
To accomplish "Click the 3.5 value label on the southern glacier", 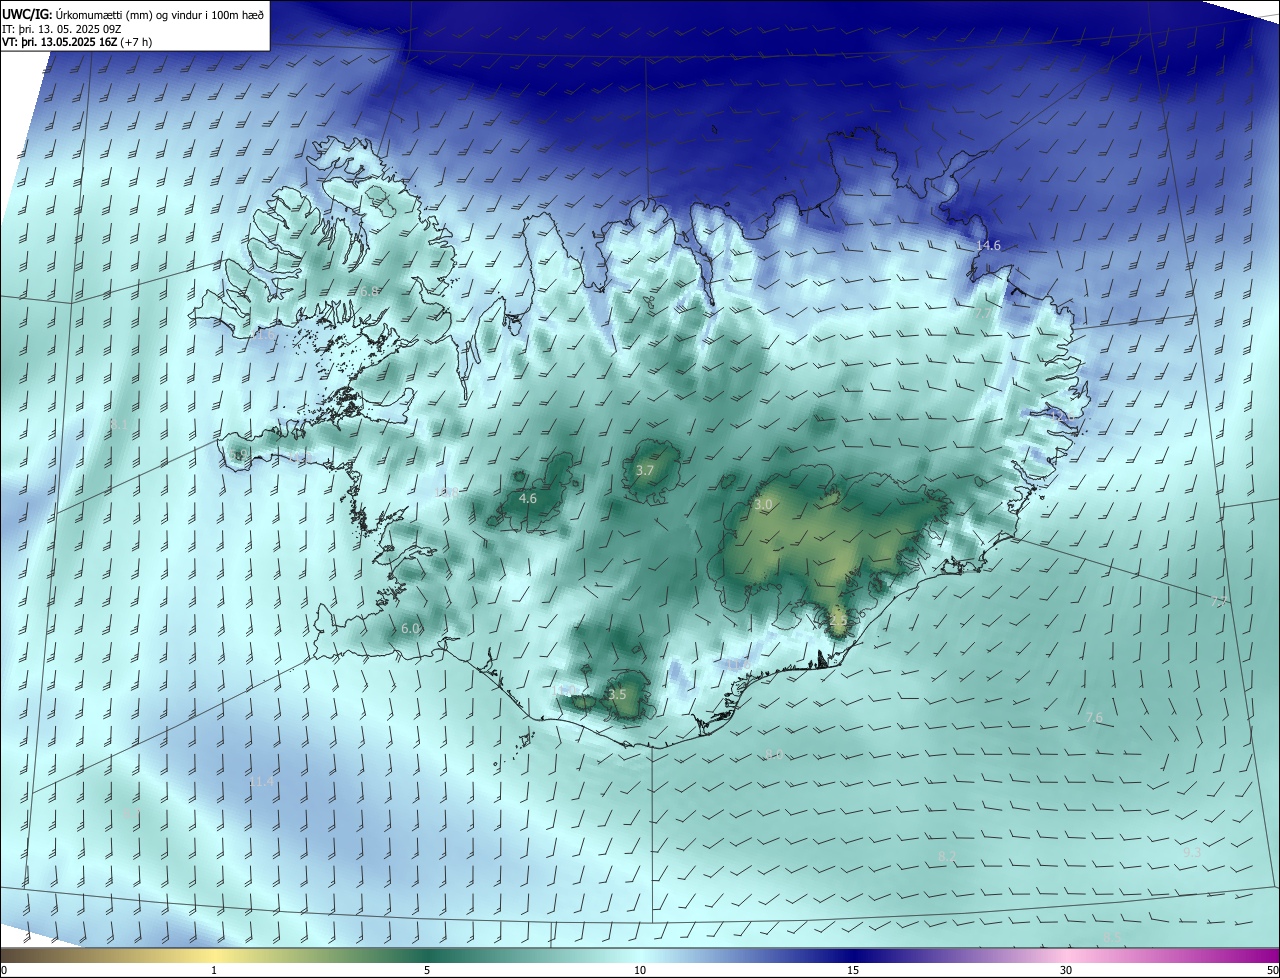I will tap(617, 694).
